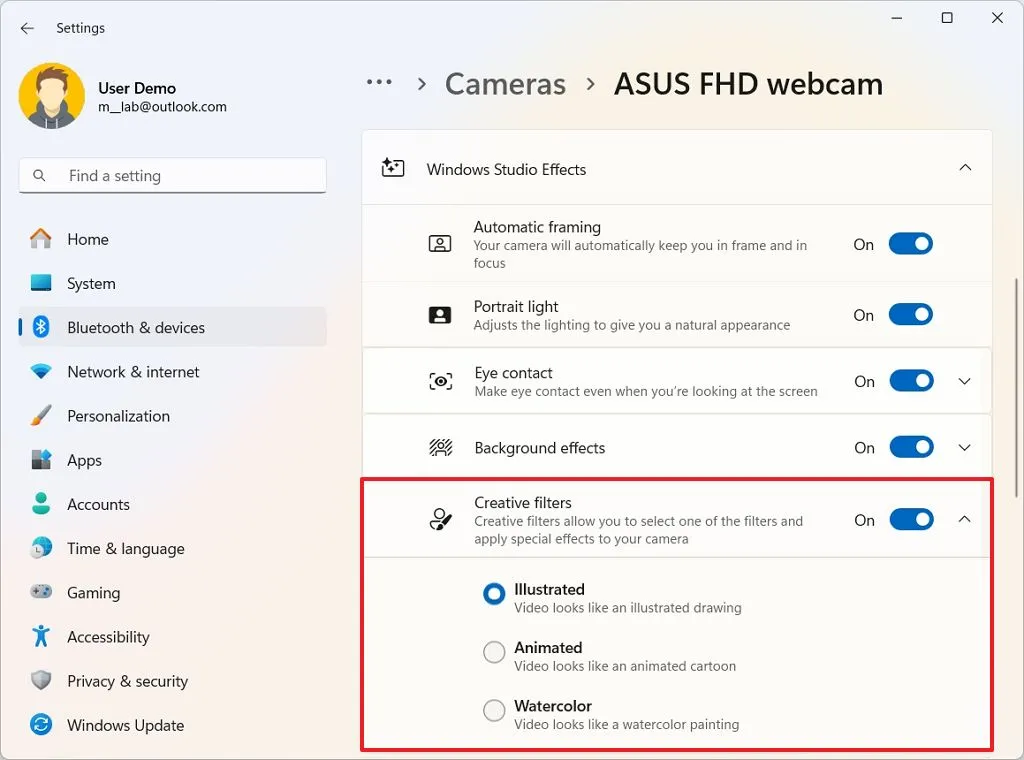Image resolution: width=1024 pixels, height=760 pixels.
Task: Click the Creative filters pen icon
Action: (x=440, y=517)
